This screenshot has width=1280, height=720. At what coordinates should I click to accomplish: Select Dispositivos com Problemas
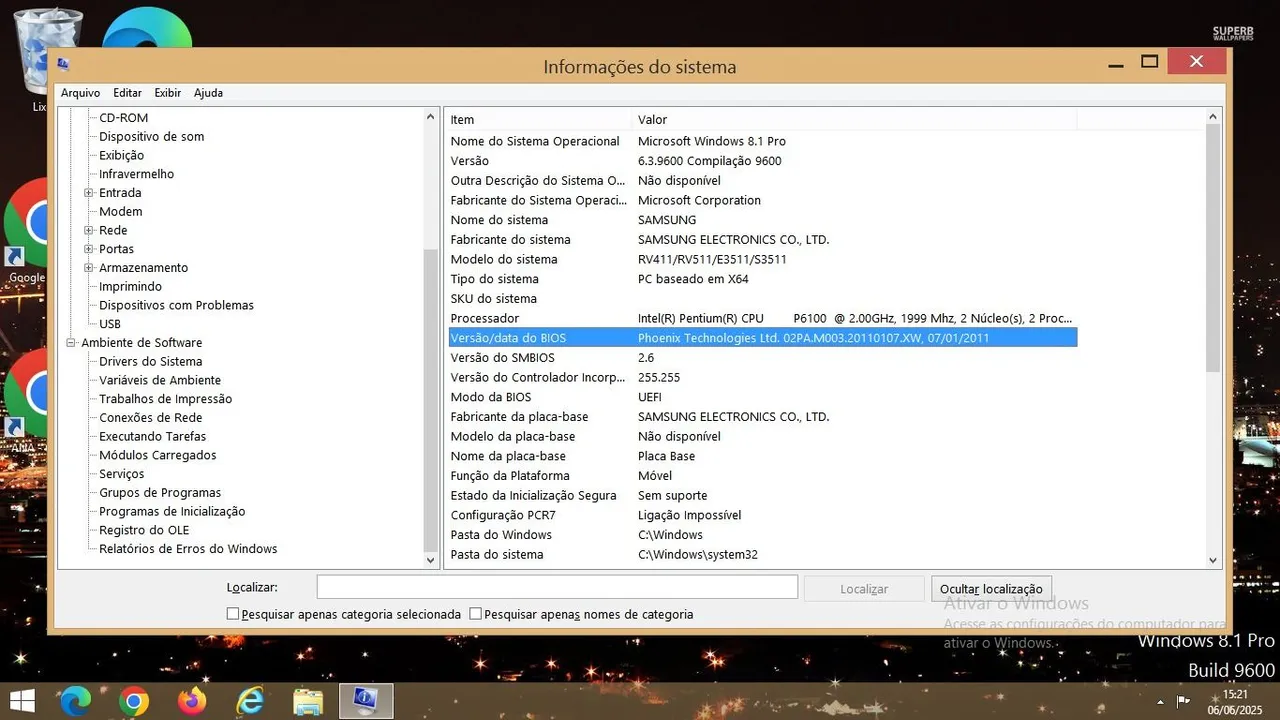point(176,305)
